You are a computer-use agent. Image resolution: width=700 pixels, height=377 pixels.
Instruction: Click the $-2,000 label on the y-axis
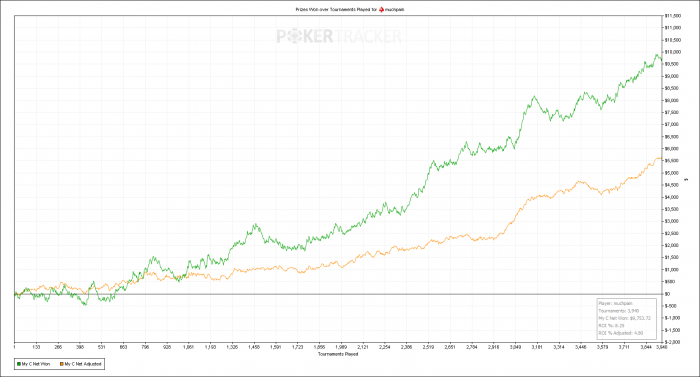point(672,342)
